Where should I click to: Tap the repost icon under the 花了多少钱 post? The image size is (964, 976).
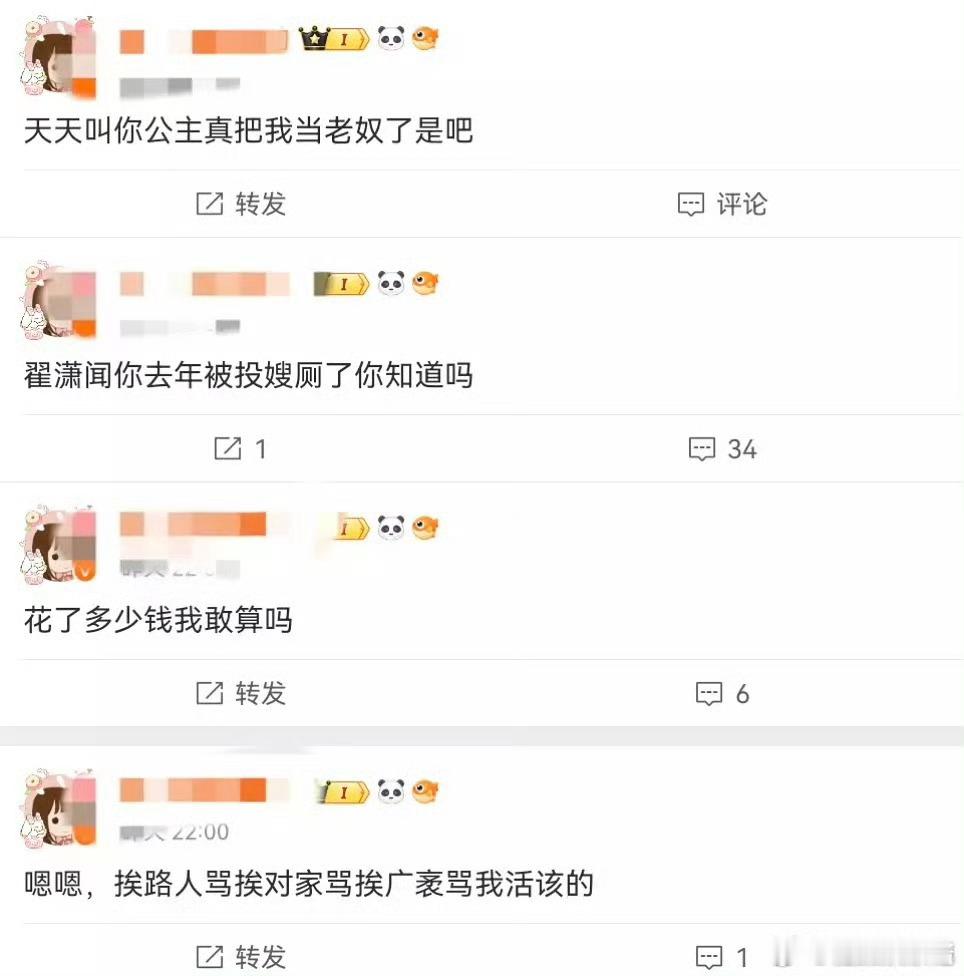click(209, 693)
